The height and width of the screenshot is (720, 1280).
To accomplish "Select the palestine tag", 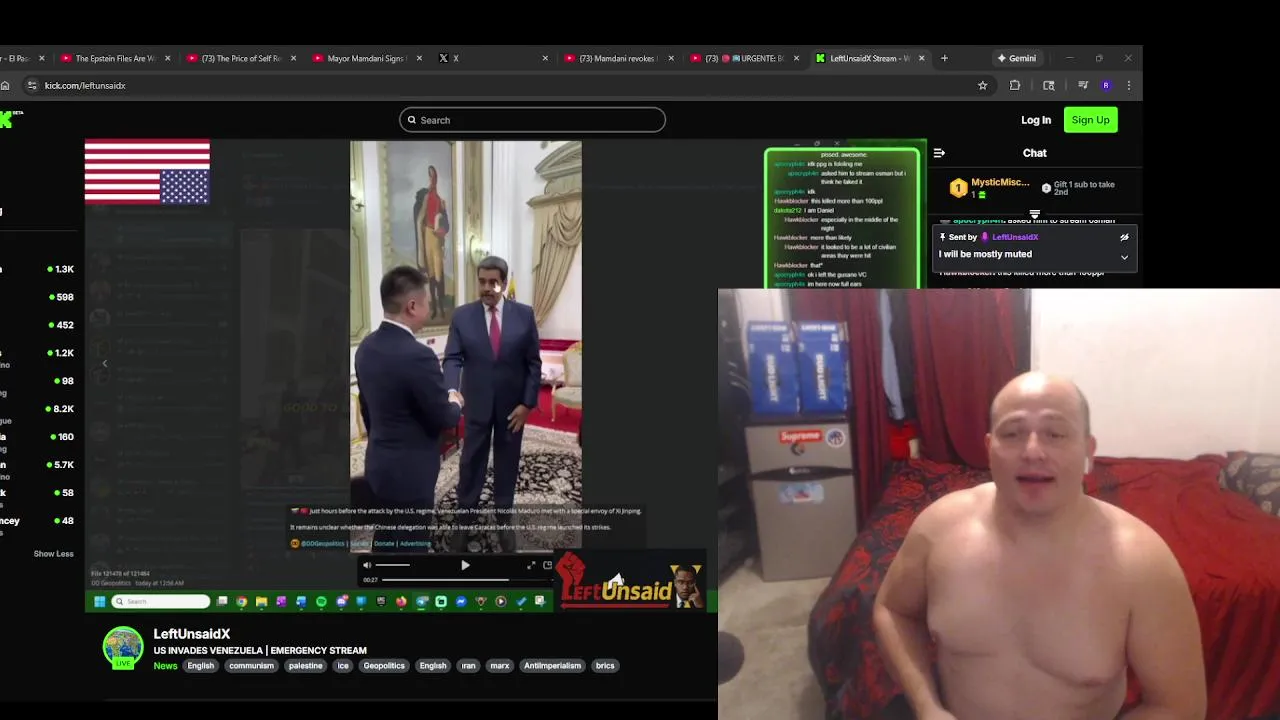I will 306,666.
